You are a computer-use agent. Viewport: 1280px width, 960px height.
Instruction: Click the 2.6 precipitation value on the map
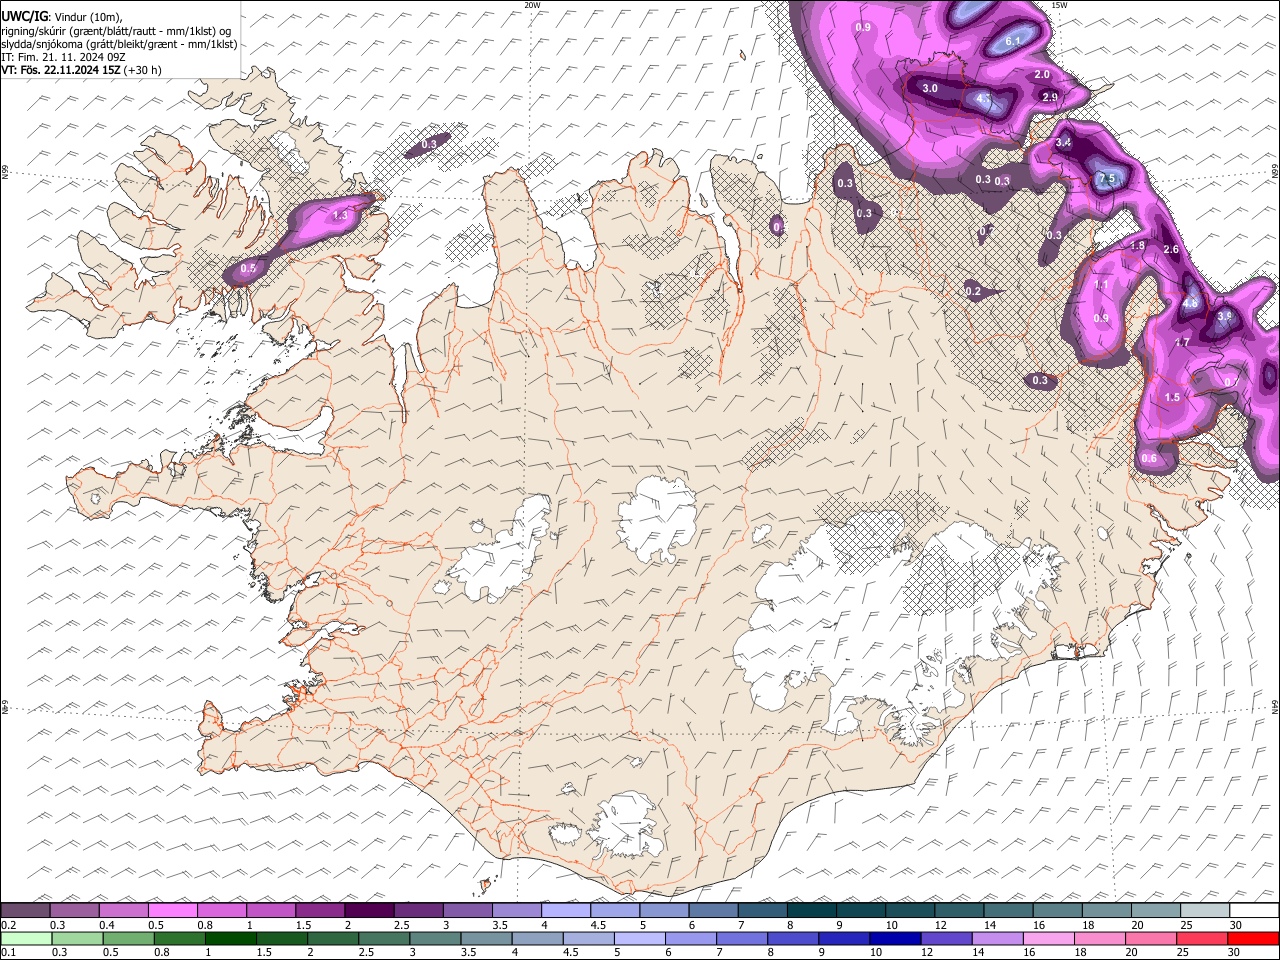(x=1172, y=250)
